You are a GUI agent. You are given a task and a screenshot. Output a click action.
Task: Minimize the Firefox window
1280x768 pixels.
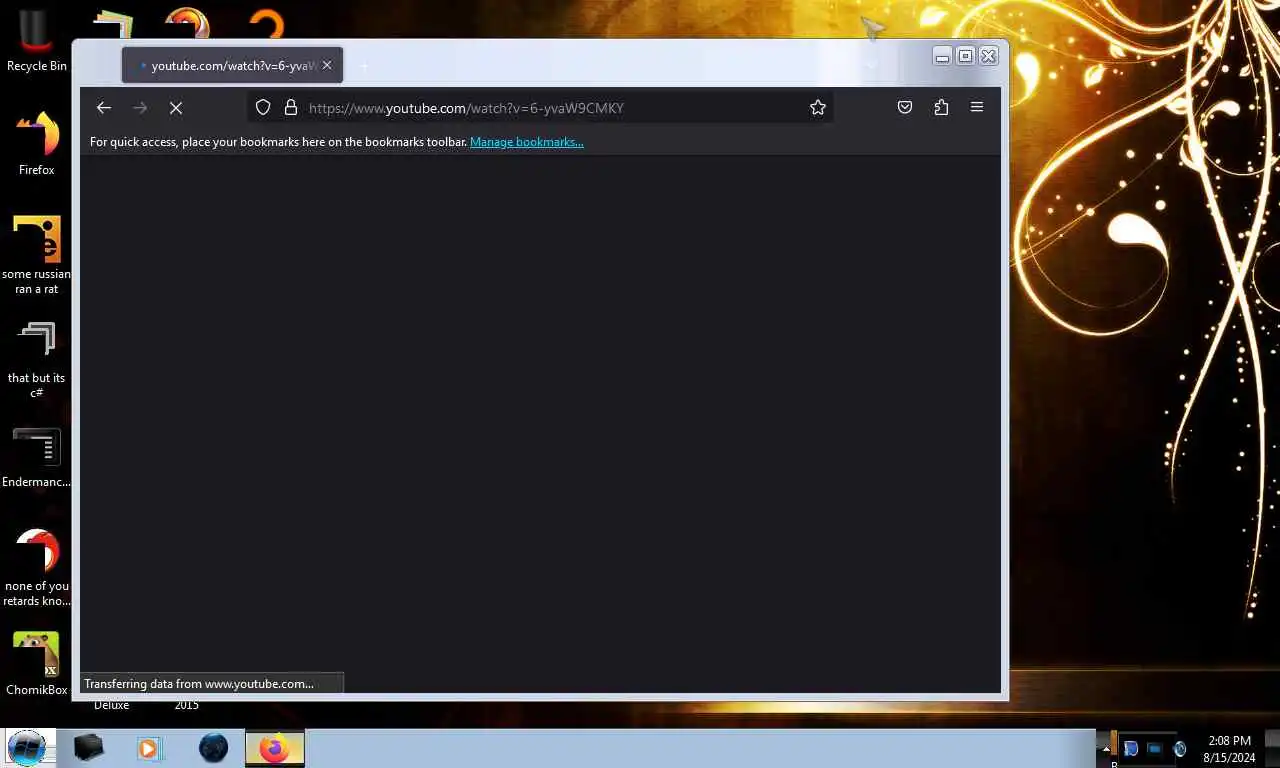(x=942, y=57)
